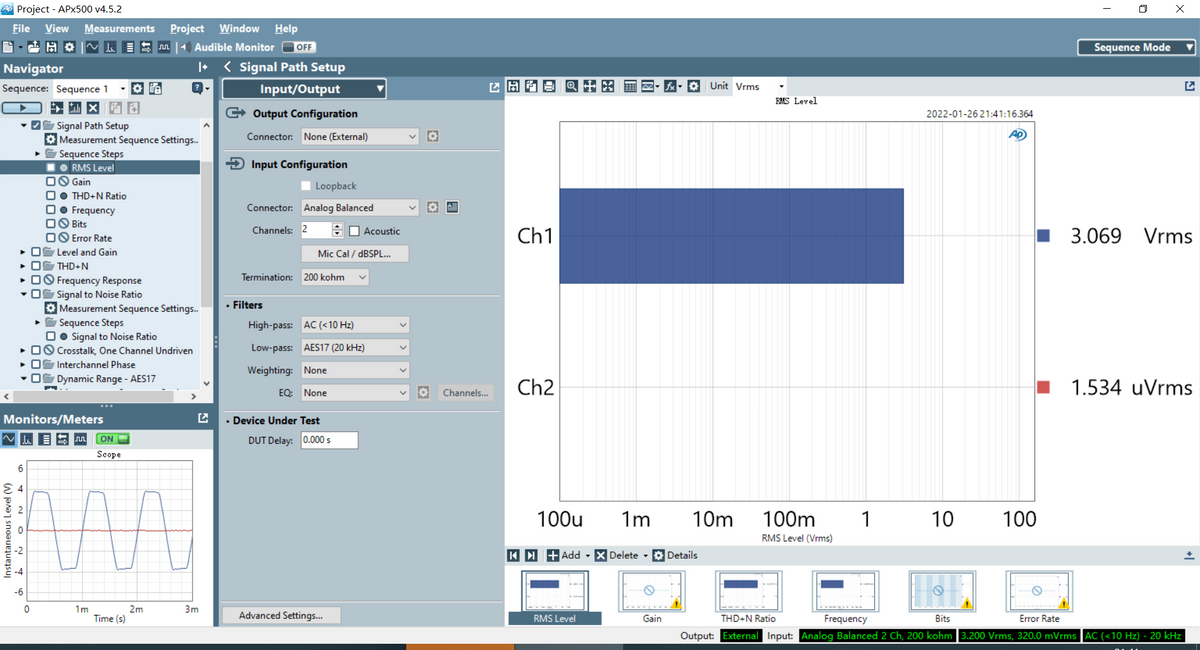Show the data table icon in graph toolbar
The height and width of the screenshot is (650, 1200).
pyautogui.click(x=630, y=86)
